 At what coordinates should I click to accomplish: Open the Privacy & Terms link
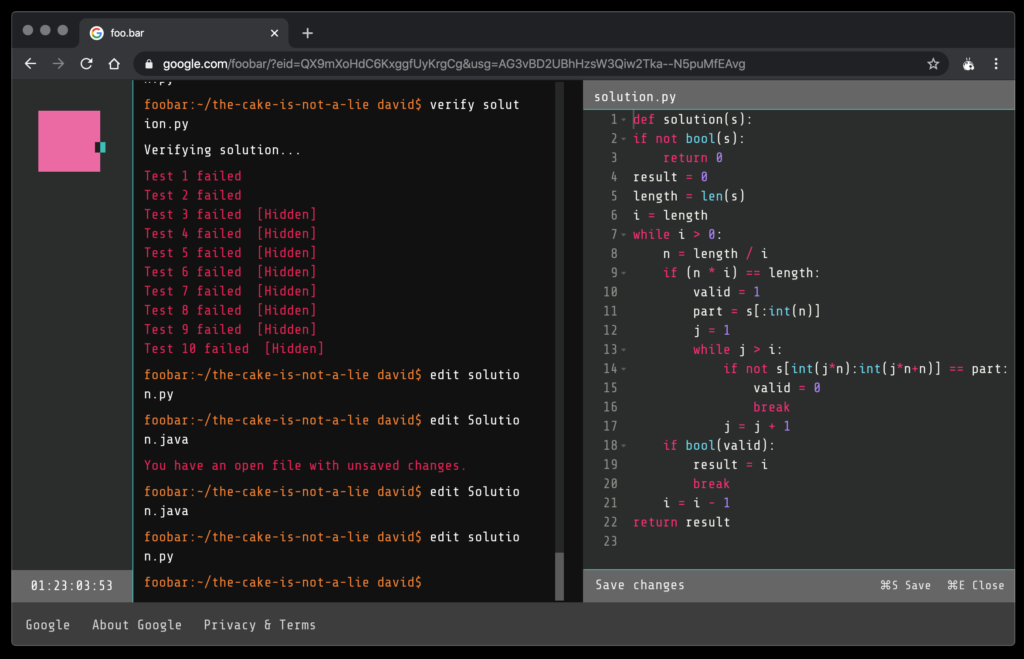coord(259,625)
